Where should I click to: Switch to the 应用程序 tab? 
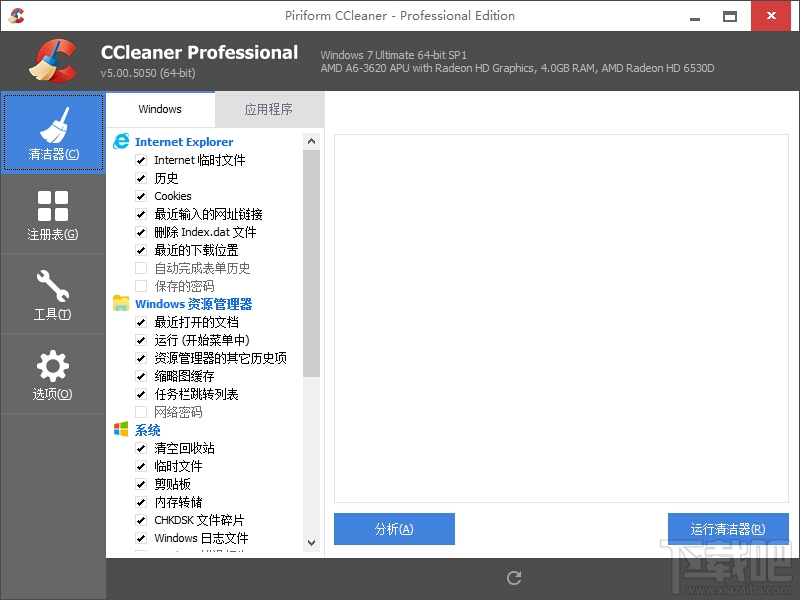[269, 111]
